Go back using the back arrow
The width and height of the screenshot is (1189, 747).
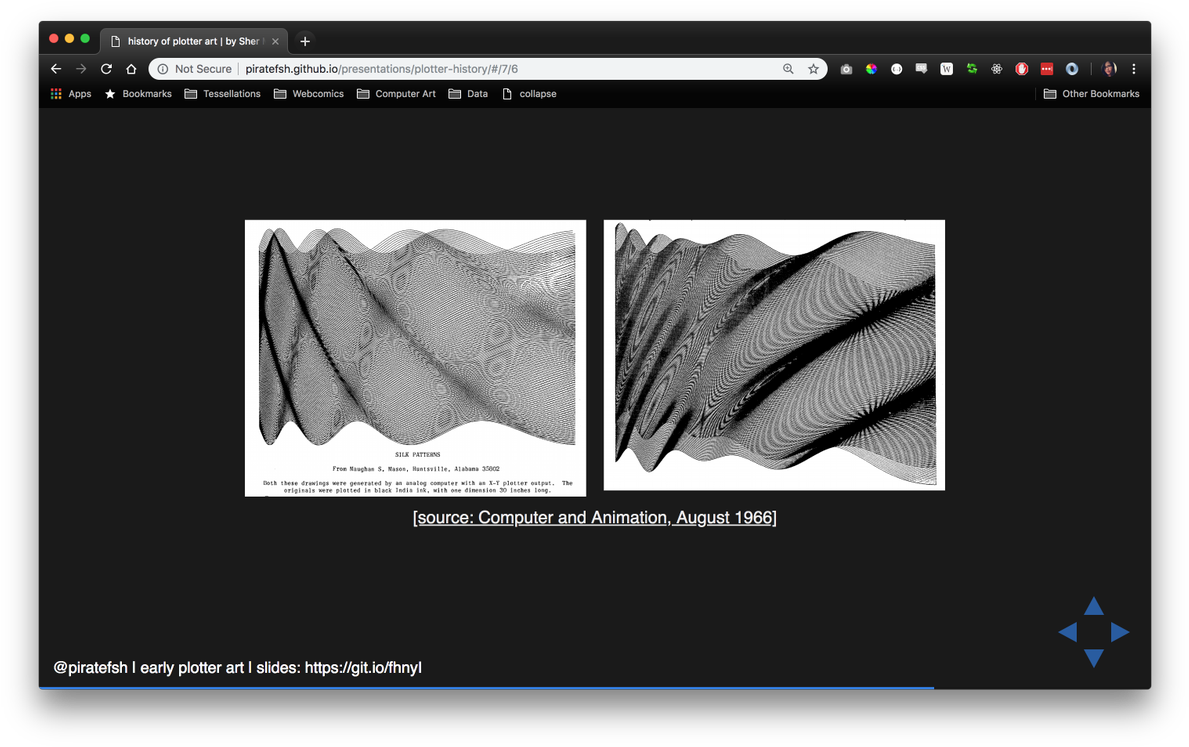[55, 69]
